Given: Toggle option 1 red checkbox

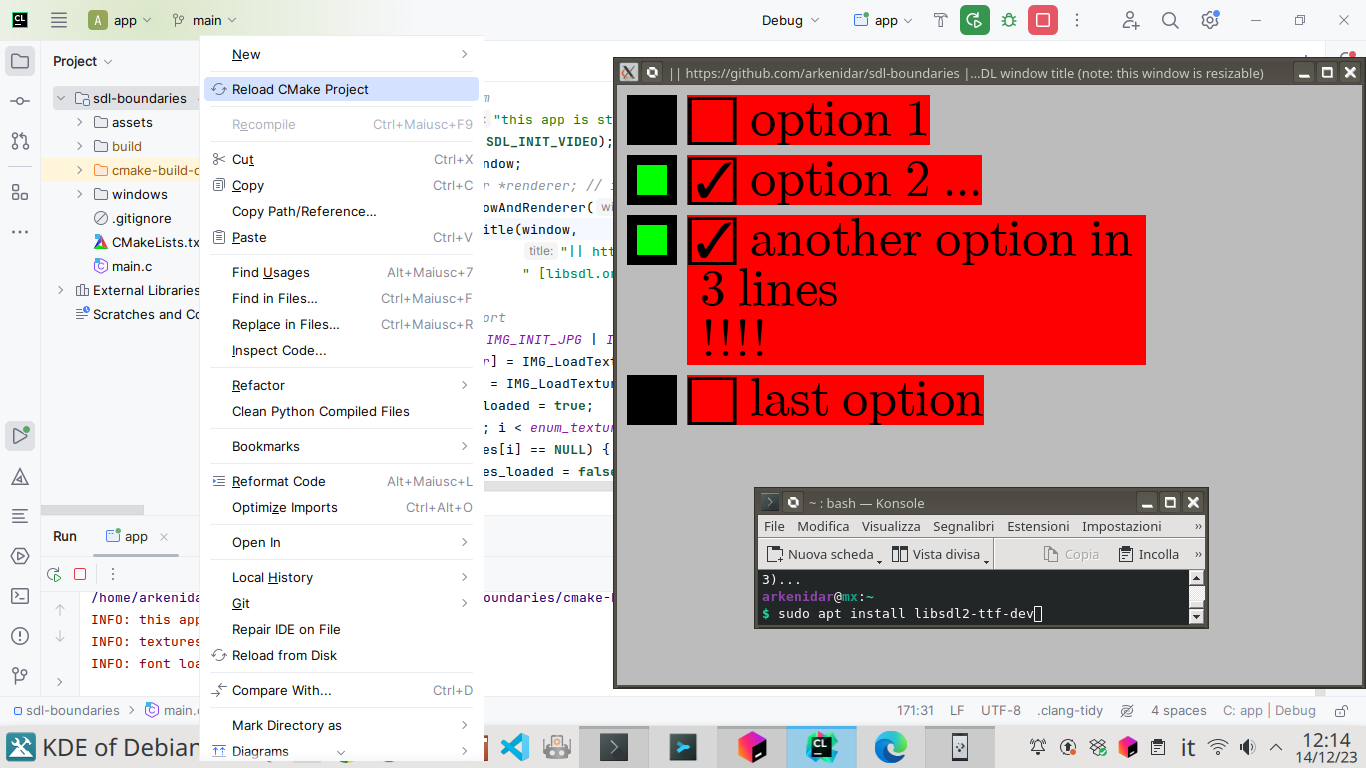Looking at the screenshot, I should pos(712,120).
